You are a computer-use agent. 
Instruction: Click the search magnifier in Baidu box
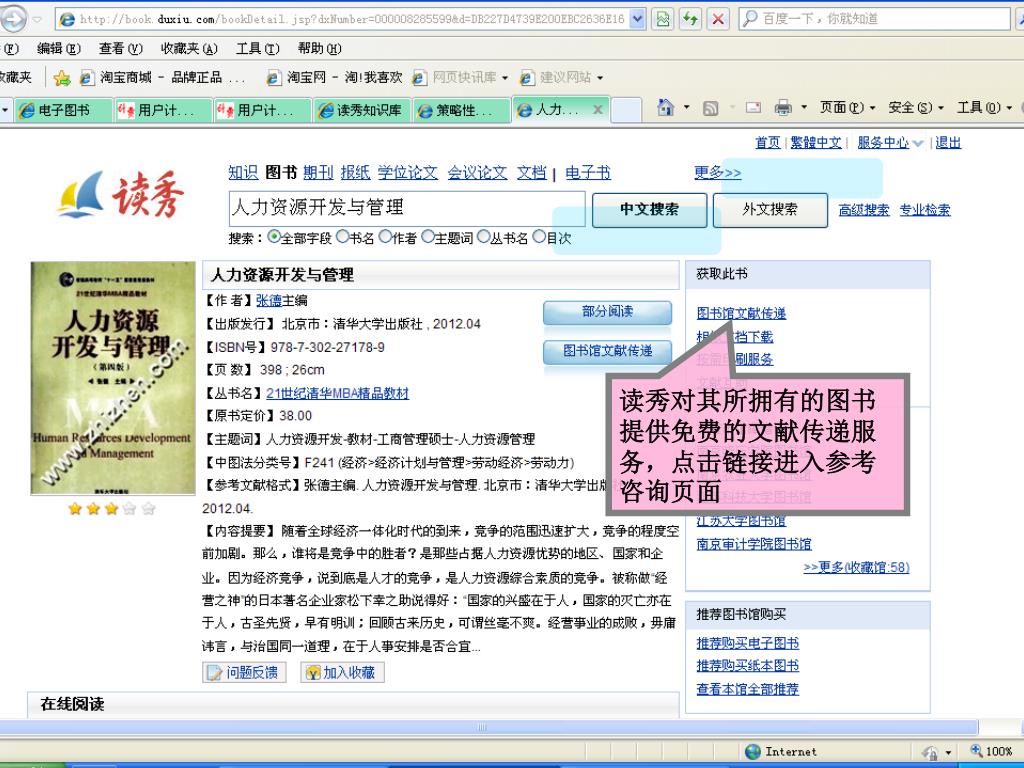pos(751,18)
